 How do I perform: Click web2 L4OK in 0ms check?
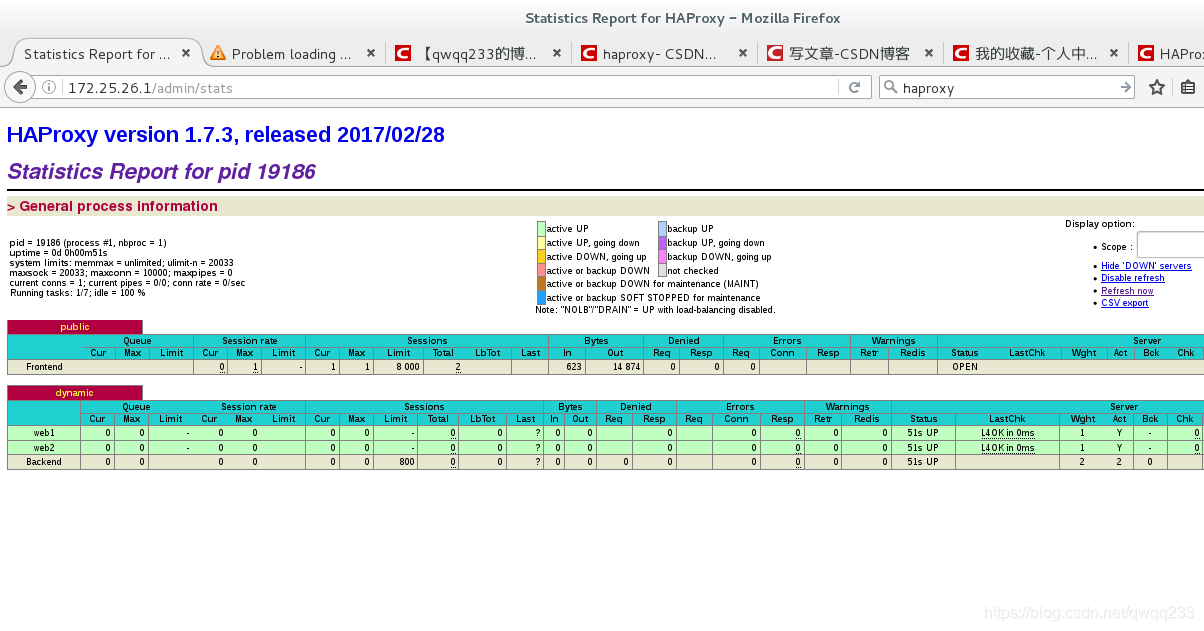[1008, 448]
